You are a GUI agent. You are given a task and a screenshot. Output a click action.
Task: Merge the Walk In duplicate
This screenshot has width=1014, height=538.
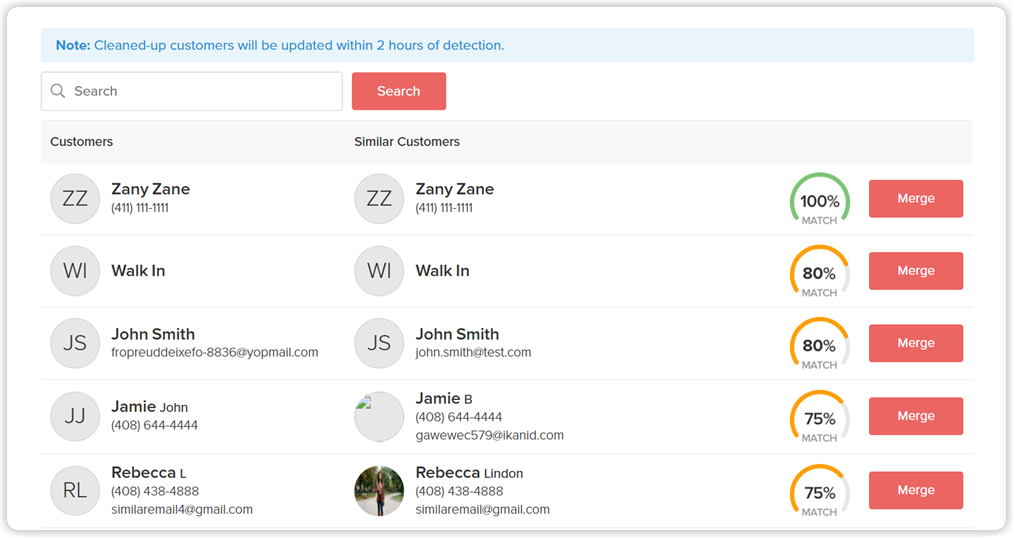[916, 271]
